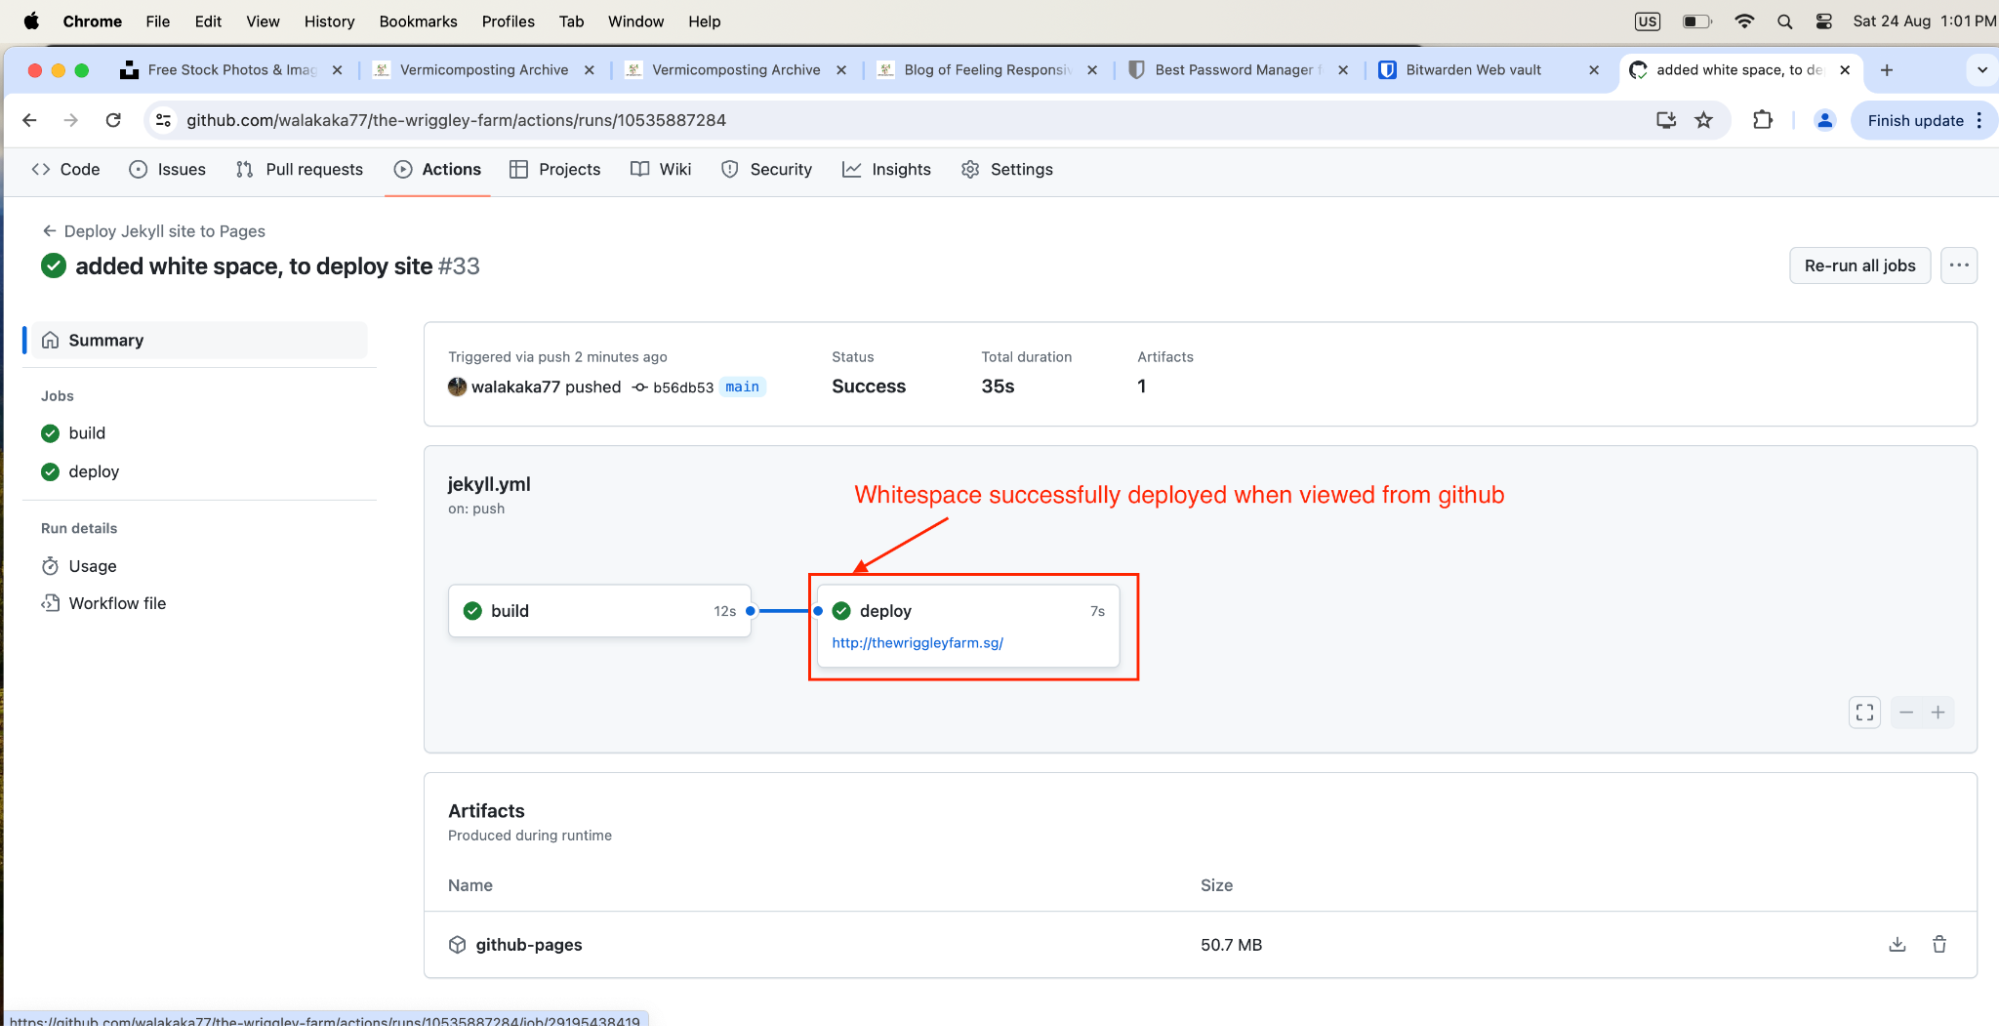Open commit b56db53
Screen dimensions: 1999x1026
[x=683, y=388]
